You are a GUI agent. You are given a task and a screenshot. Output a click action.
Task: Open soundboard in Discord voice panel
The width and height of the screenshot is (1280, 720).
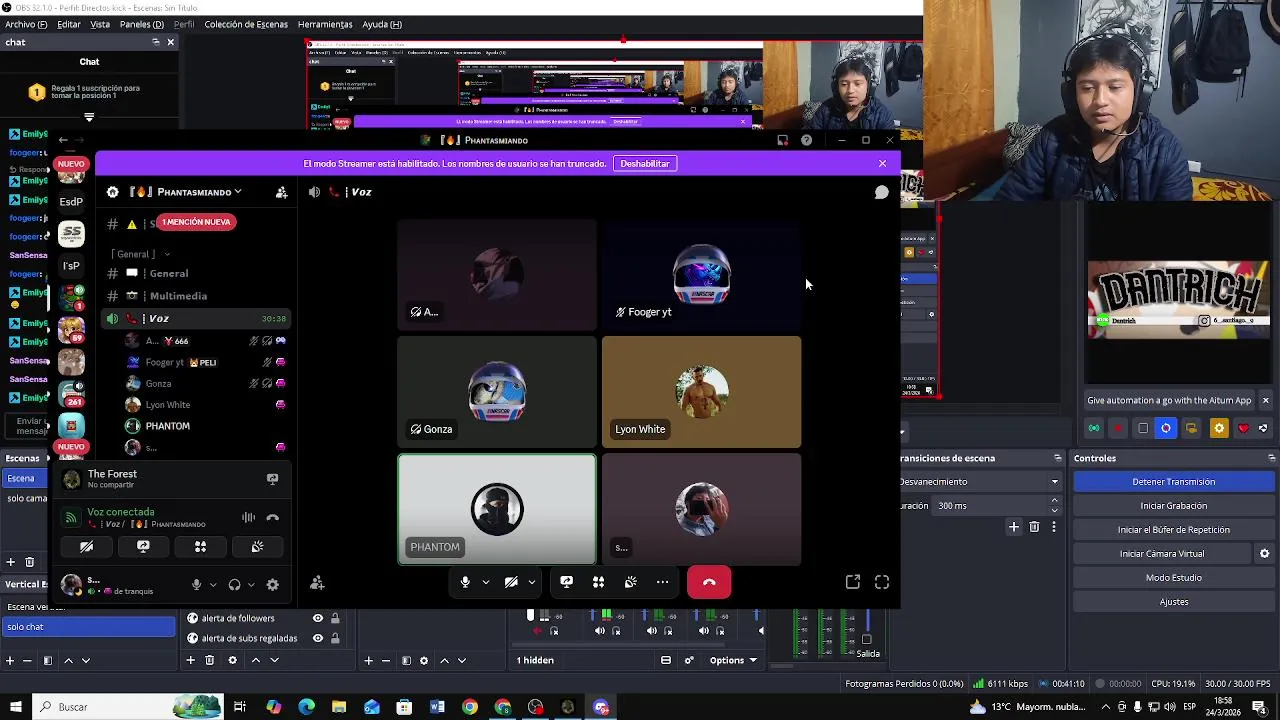click(257, 547)
